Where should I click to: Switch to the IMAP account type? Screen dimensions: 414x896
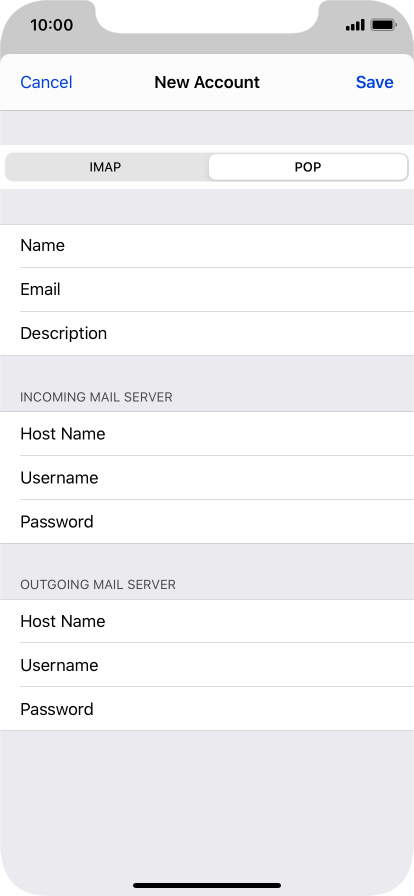(x=105, y=167)
